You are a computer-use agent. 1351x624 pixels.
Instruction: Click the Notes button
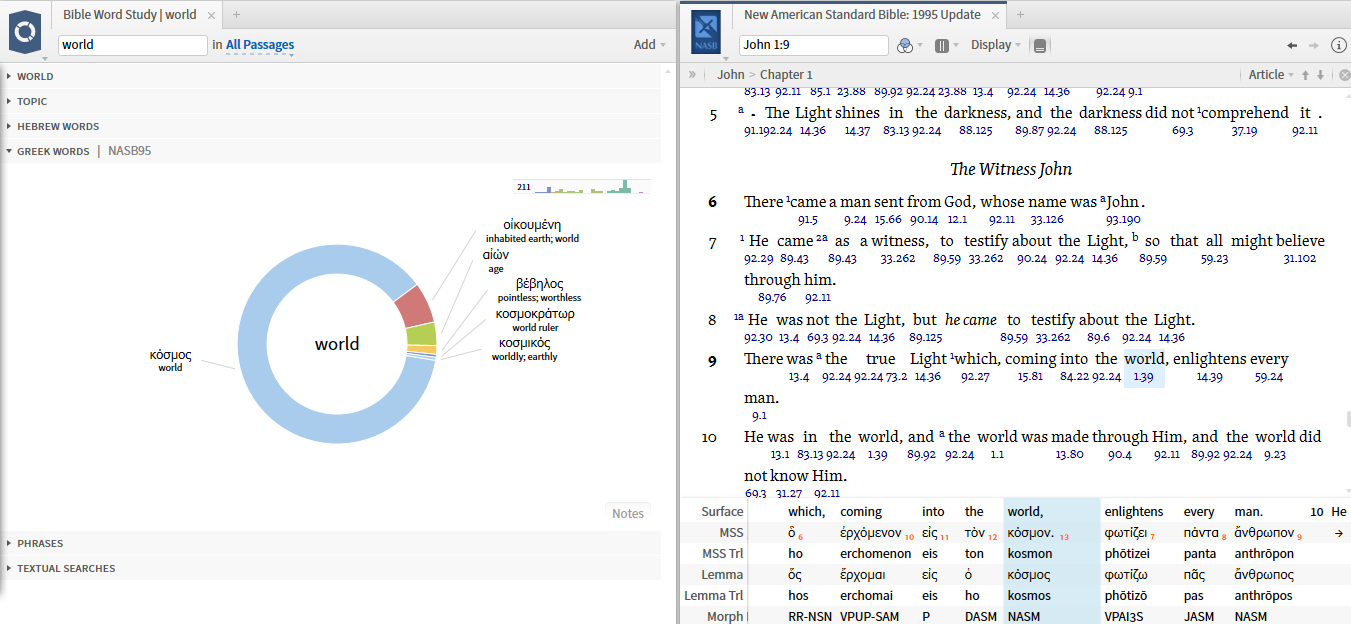pos(628,513)
